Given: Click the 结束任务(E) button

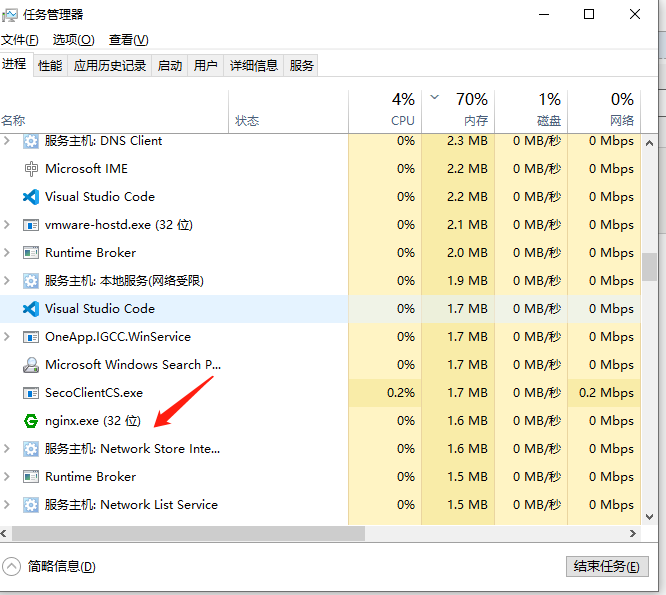Looking at the screenshot, I should pyautogui.click(x=607, y=567).
